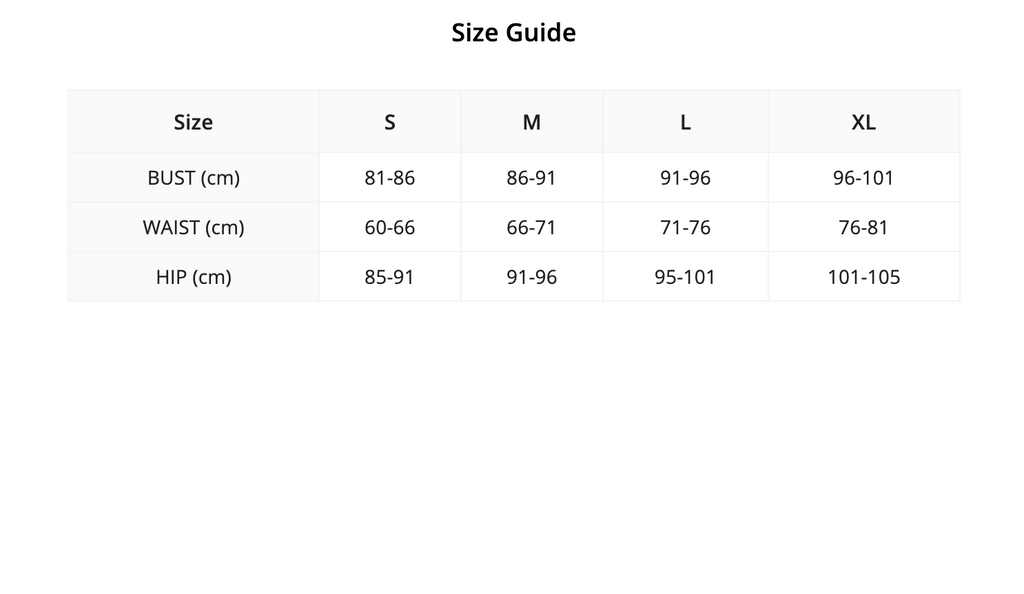
Task: Click bust value 96-101 for size XL
Action: 863,178
